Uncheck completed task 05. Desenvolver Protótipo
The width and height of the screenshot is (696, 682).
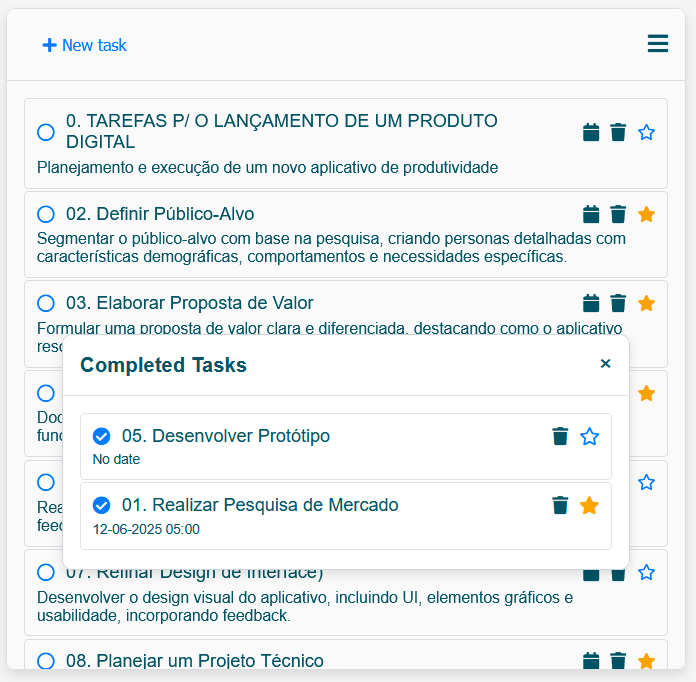pos(102,436)
